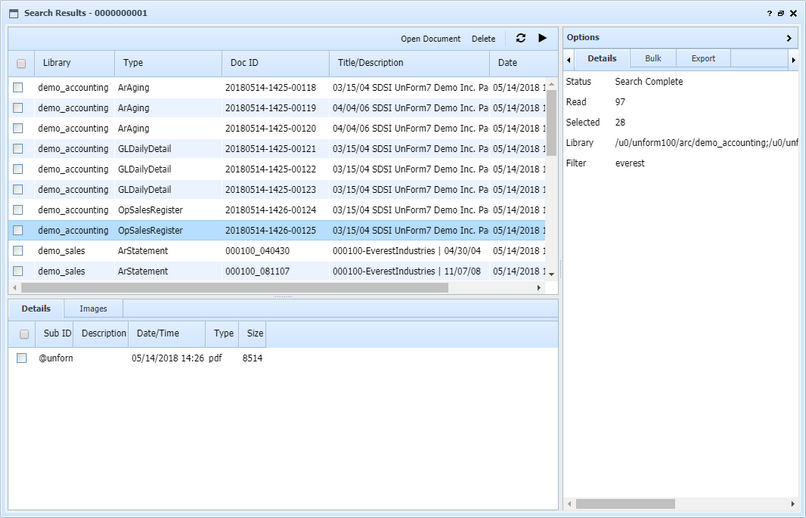Click the Open Document button
Screen dimensions: 806x518
click(430, 39)
